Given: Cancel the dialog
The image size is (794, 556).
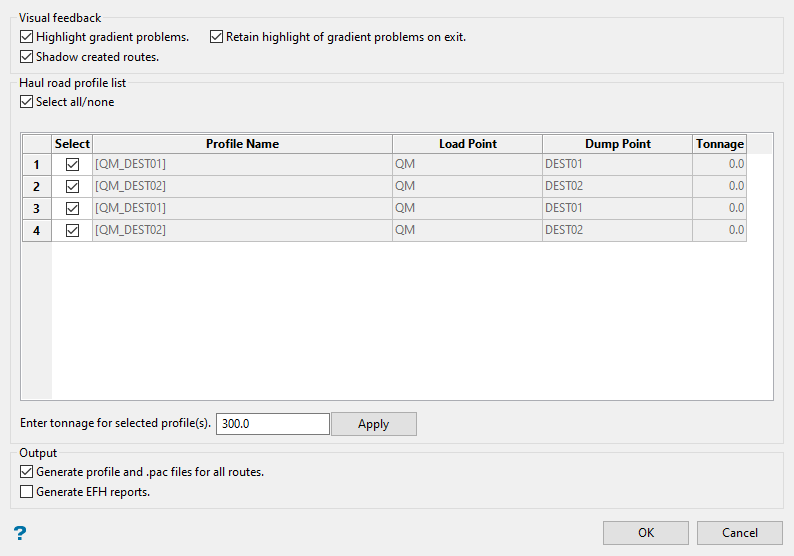Looking at the screenshot, I should [739, 533].
